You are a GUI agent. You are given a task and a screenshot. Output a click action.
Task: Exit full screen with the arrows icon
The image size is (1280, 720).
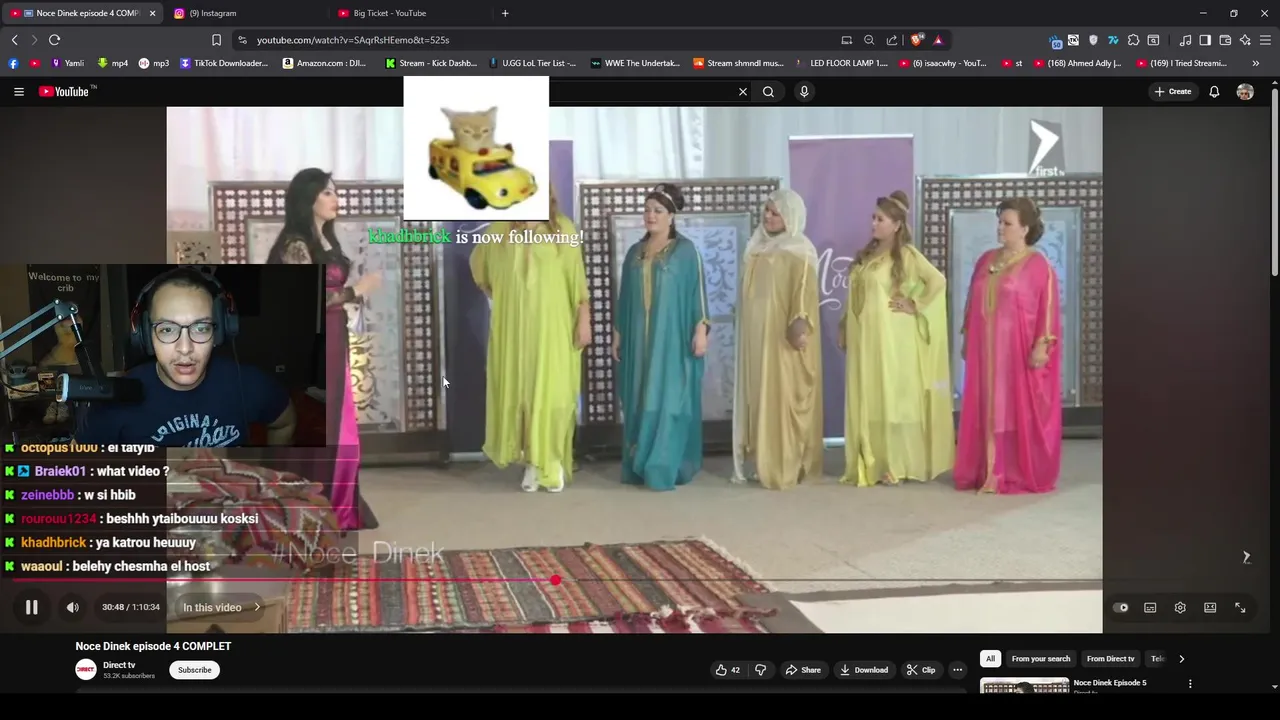1240,607
